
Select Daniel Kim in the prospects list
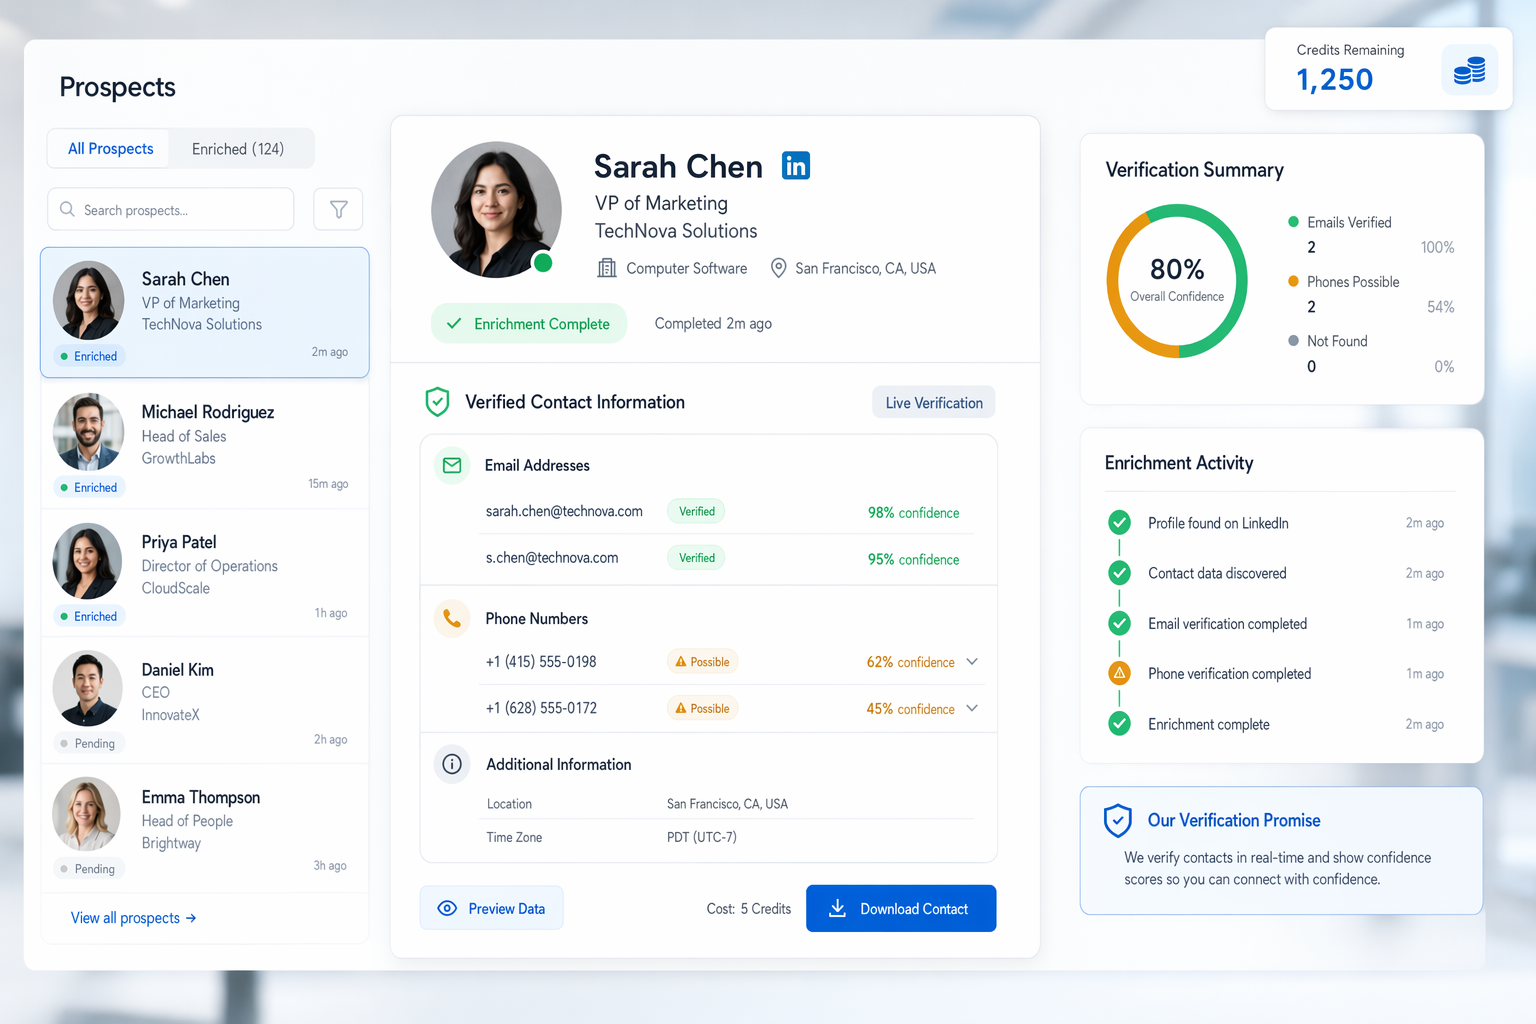205,701
